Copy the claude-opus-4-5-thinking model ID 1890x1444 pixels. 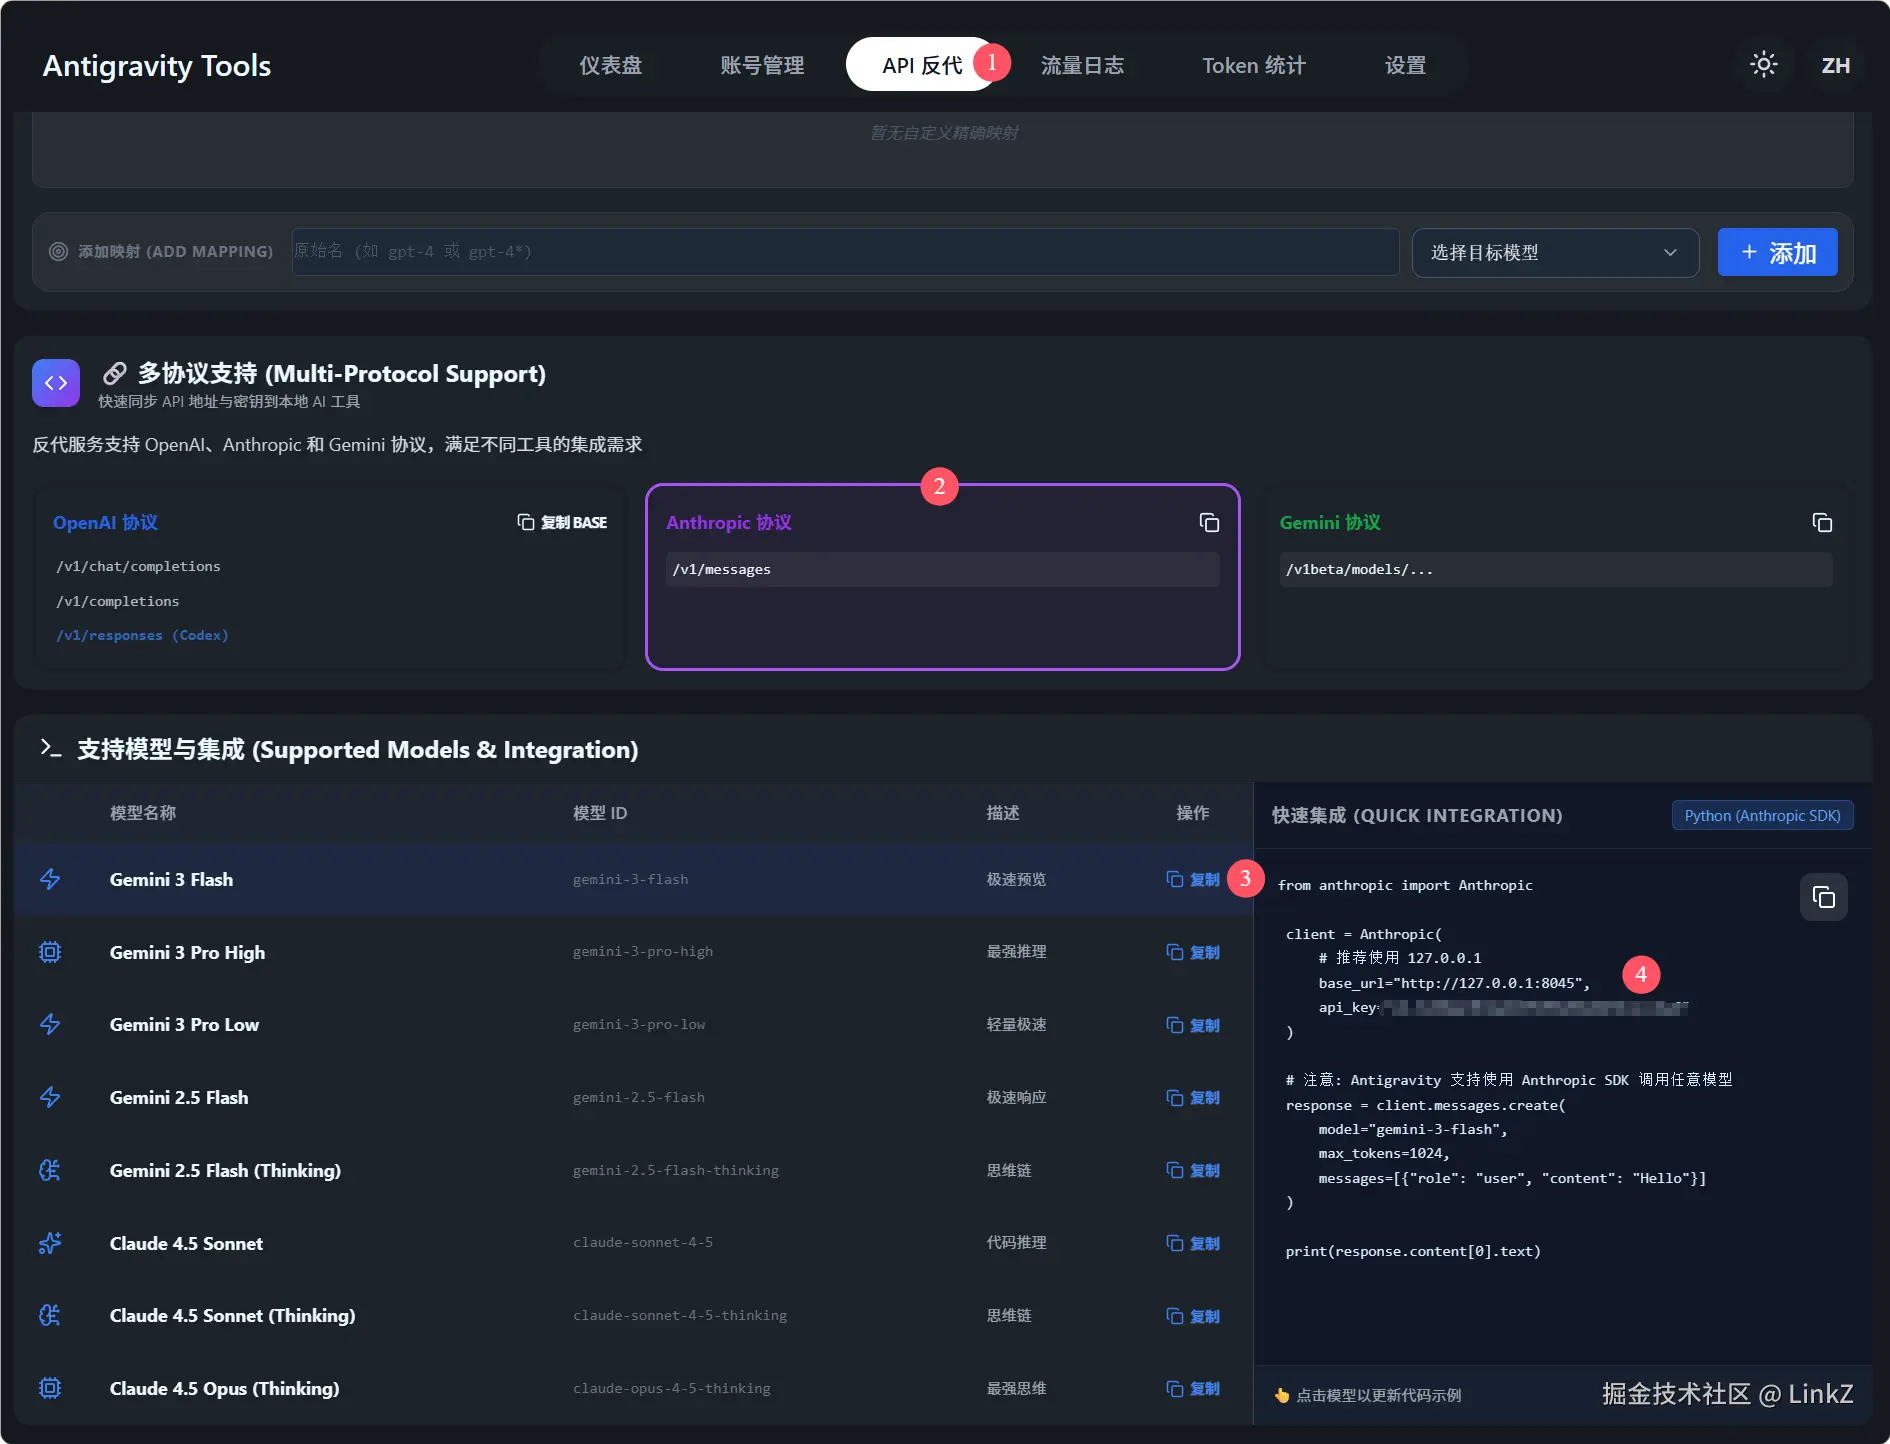(x=1193, y=1388)
